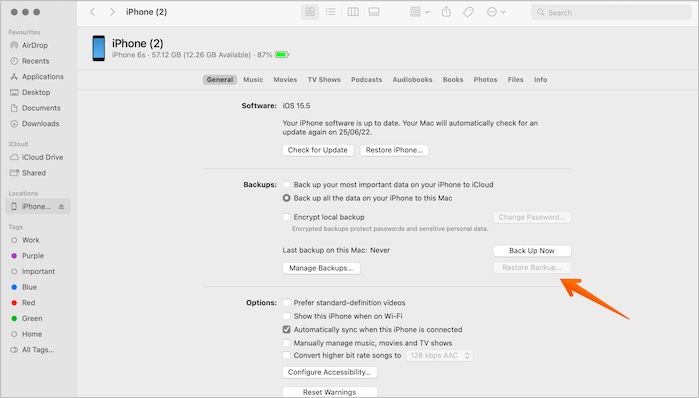The height and width of the screenshot is (398, 699).
Task: Select back up to iCloud option
Action: (287, 185)
